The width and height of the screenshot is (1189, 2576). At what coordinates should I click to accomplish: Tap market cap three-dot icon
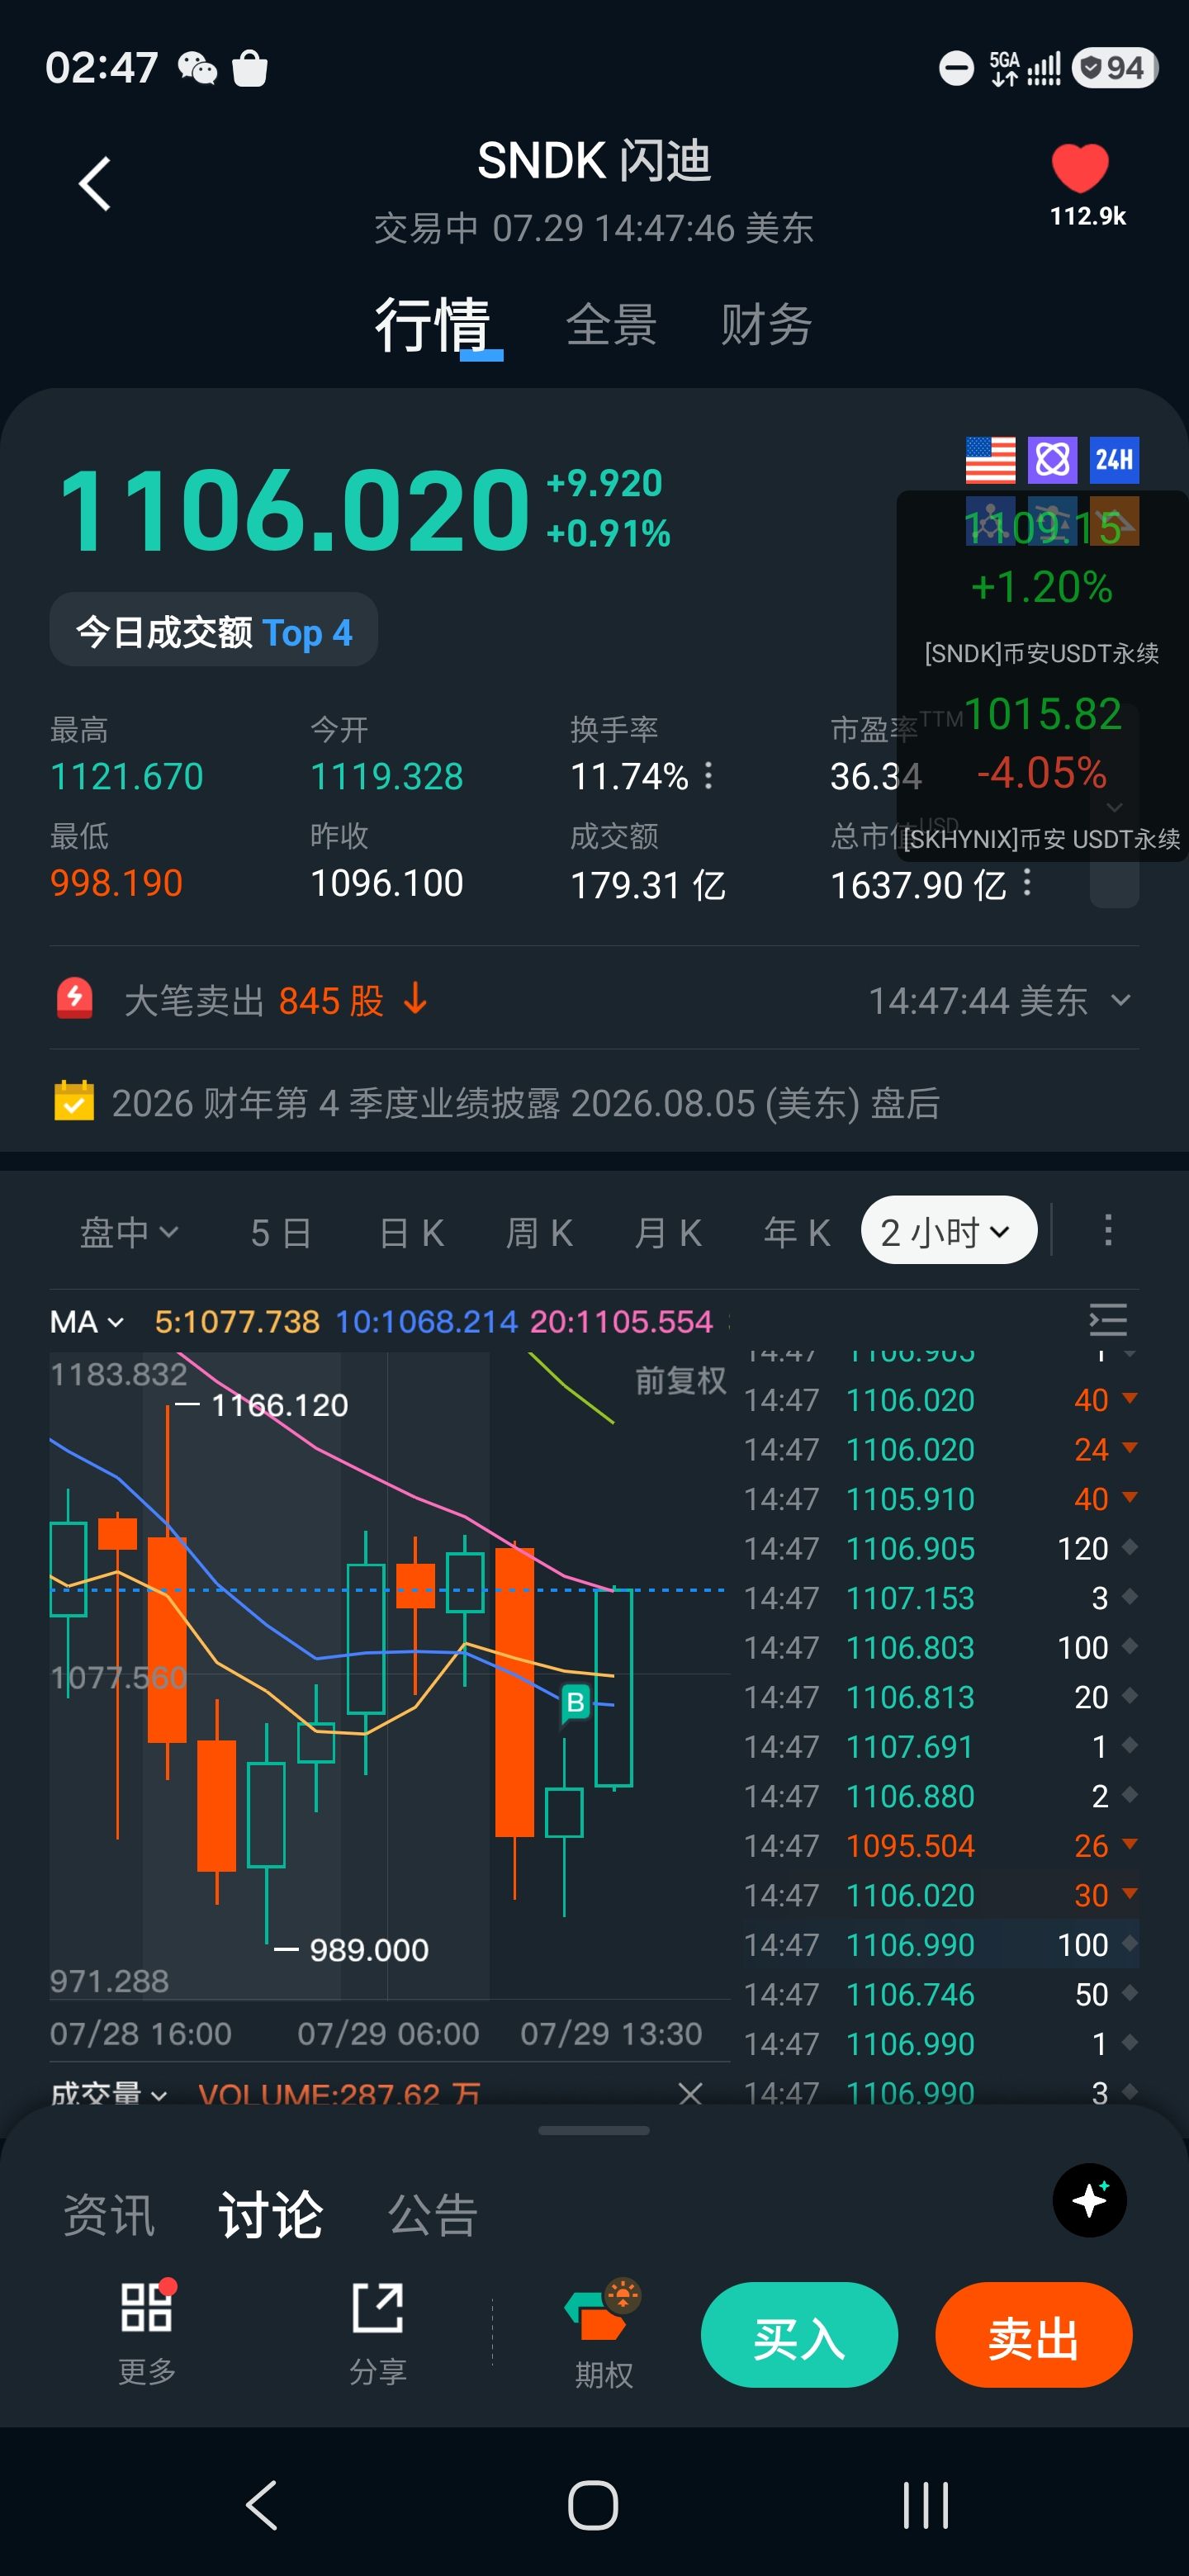click(x=1027, y=882)
